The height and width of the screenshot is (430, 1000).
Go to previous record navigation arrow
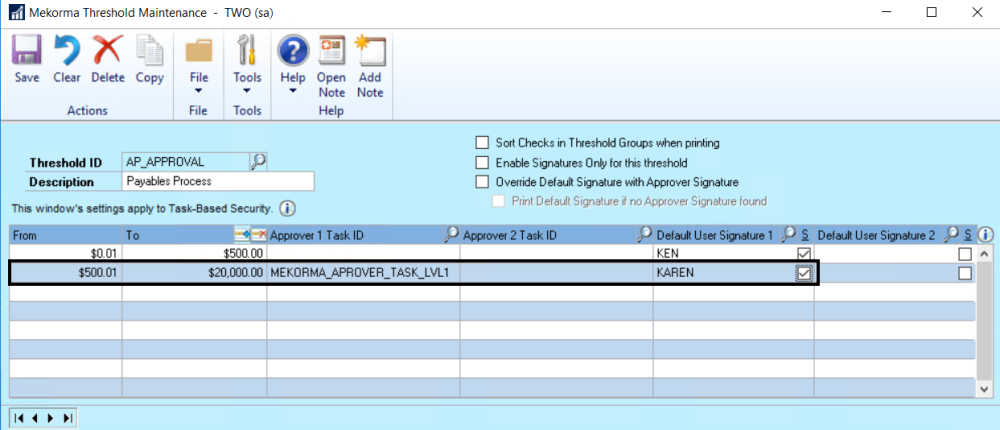point(34,419)
